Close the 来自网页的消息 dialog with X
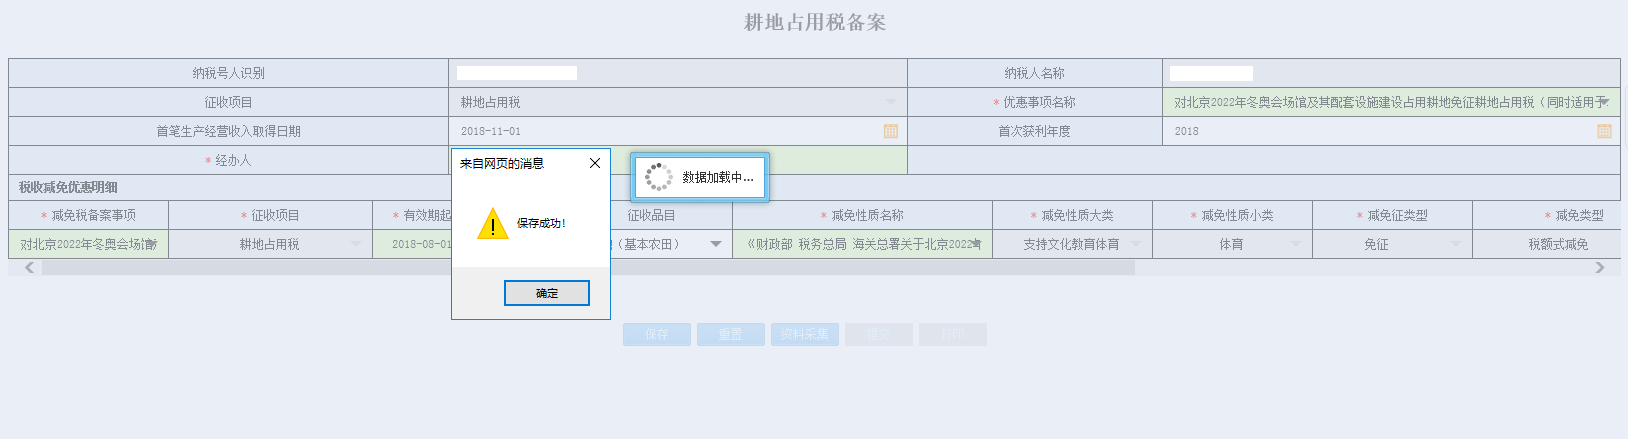This screenshot has width=1628, height=439. 595,163
